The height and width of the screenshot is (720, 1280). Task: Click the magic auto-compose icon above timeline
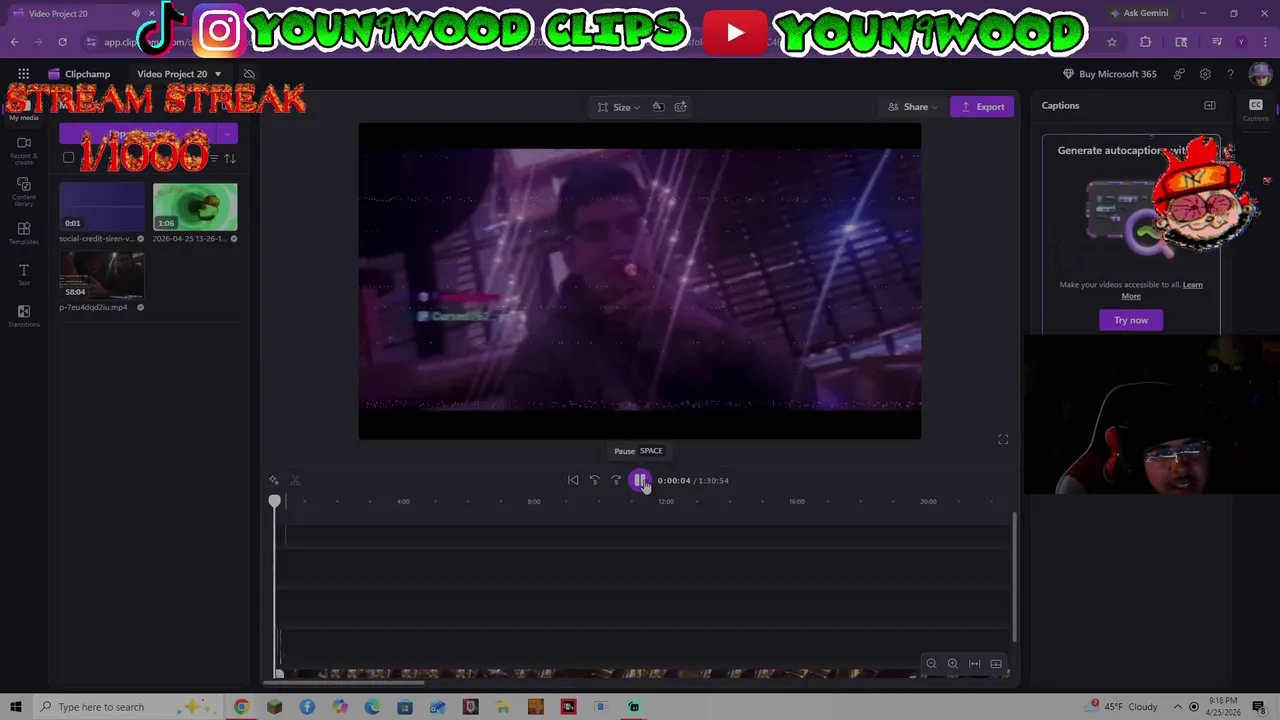tap(274, 480)
